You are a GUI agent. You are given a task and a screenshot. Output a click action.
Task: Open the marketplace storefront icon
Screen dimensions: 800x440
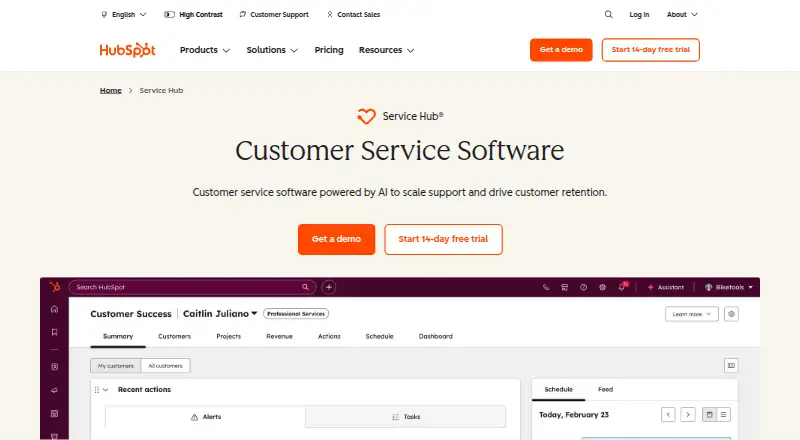pos(564,287)
